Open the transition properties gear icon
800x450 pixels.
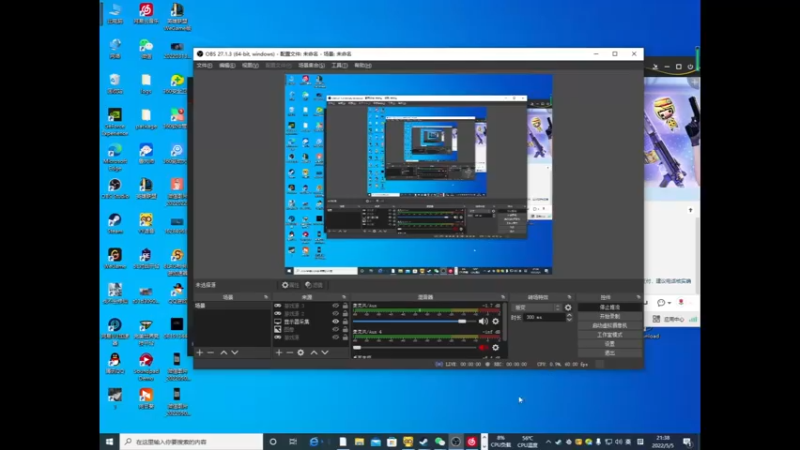point(568,308)
